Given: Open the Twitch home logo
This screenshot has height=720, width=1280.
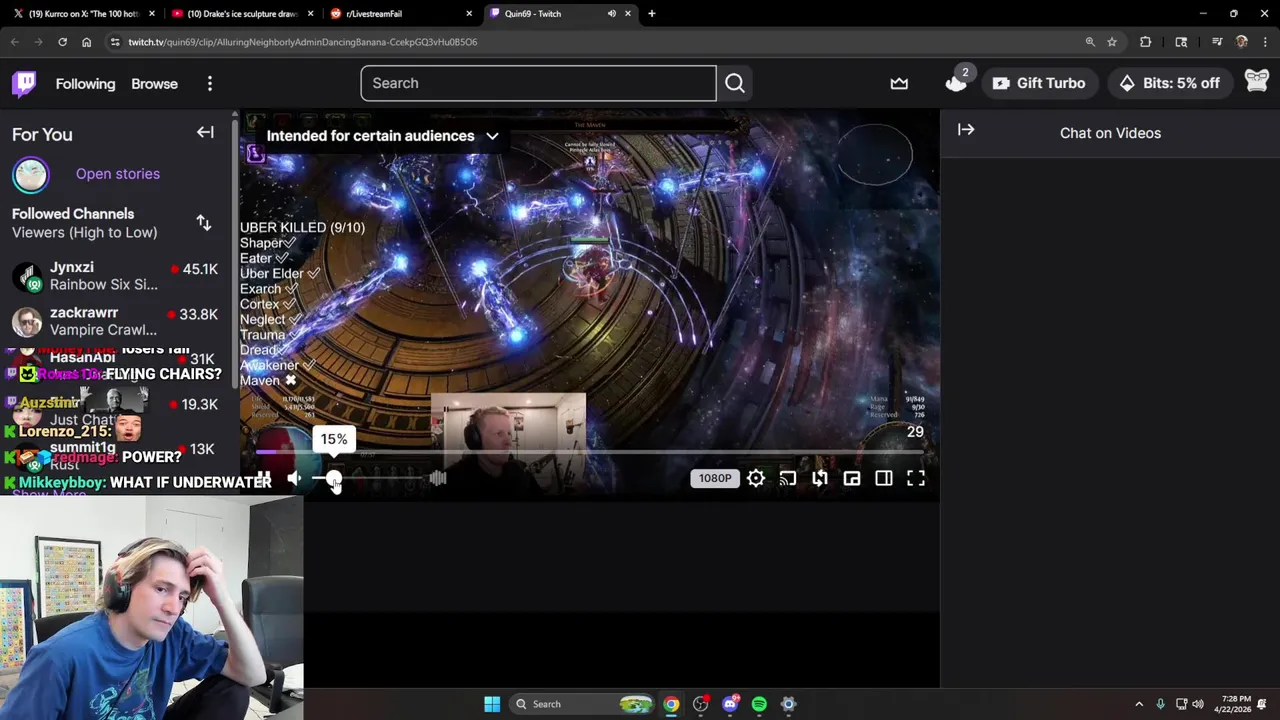Looking at the screenshot, I should 24,83.
